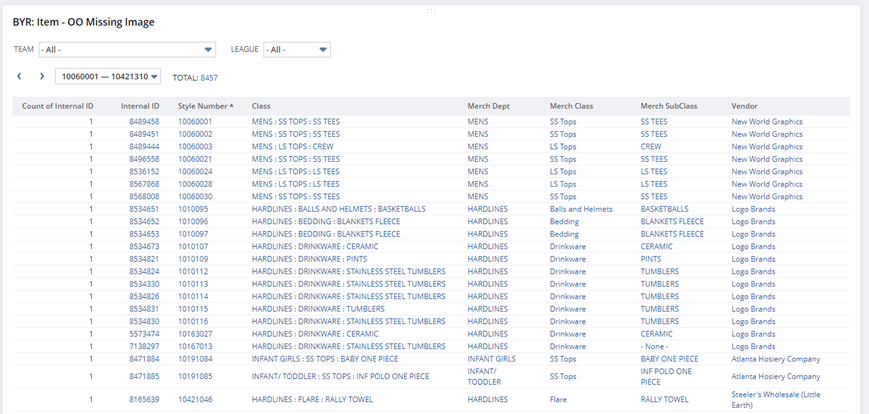Click style number 10060001
The image size is (869, 414).
(195, 121)
